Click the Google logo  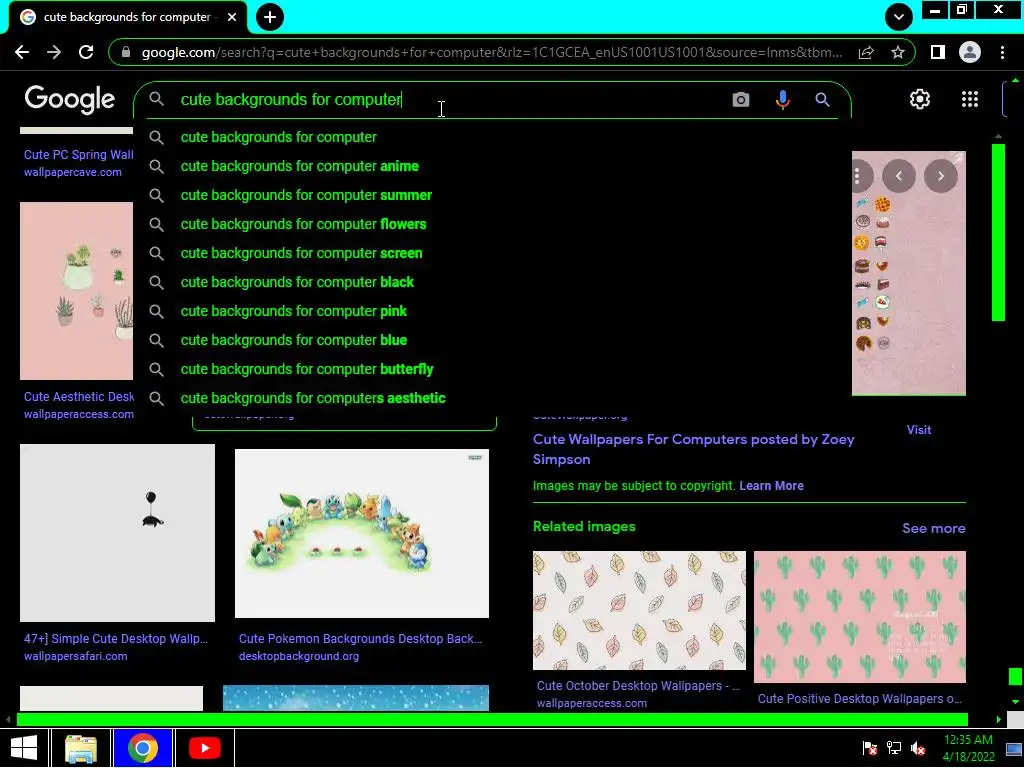coord(70,100)
